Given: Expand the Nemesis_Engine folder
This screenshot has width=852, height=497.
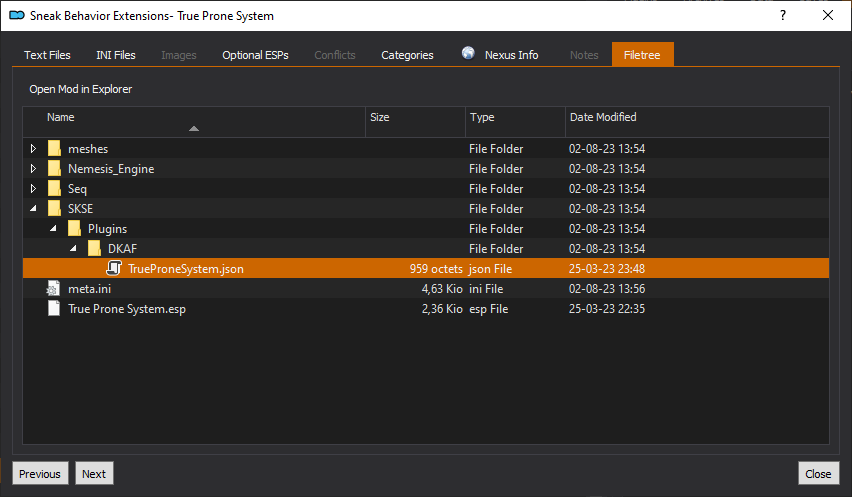Looking at the screenshot, I should [x=33, y=168].
